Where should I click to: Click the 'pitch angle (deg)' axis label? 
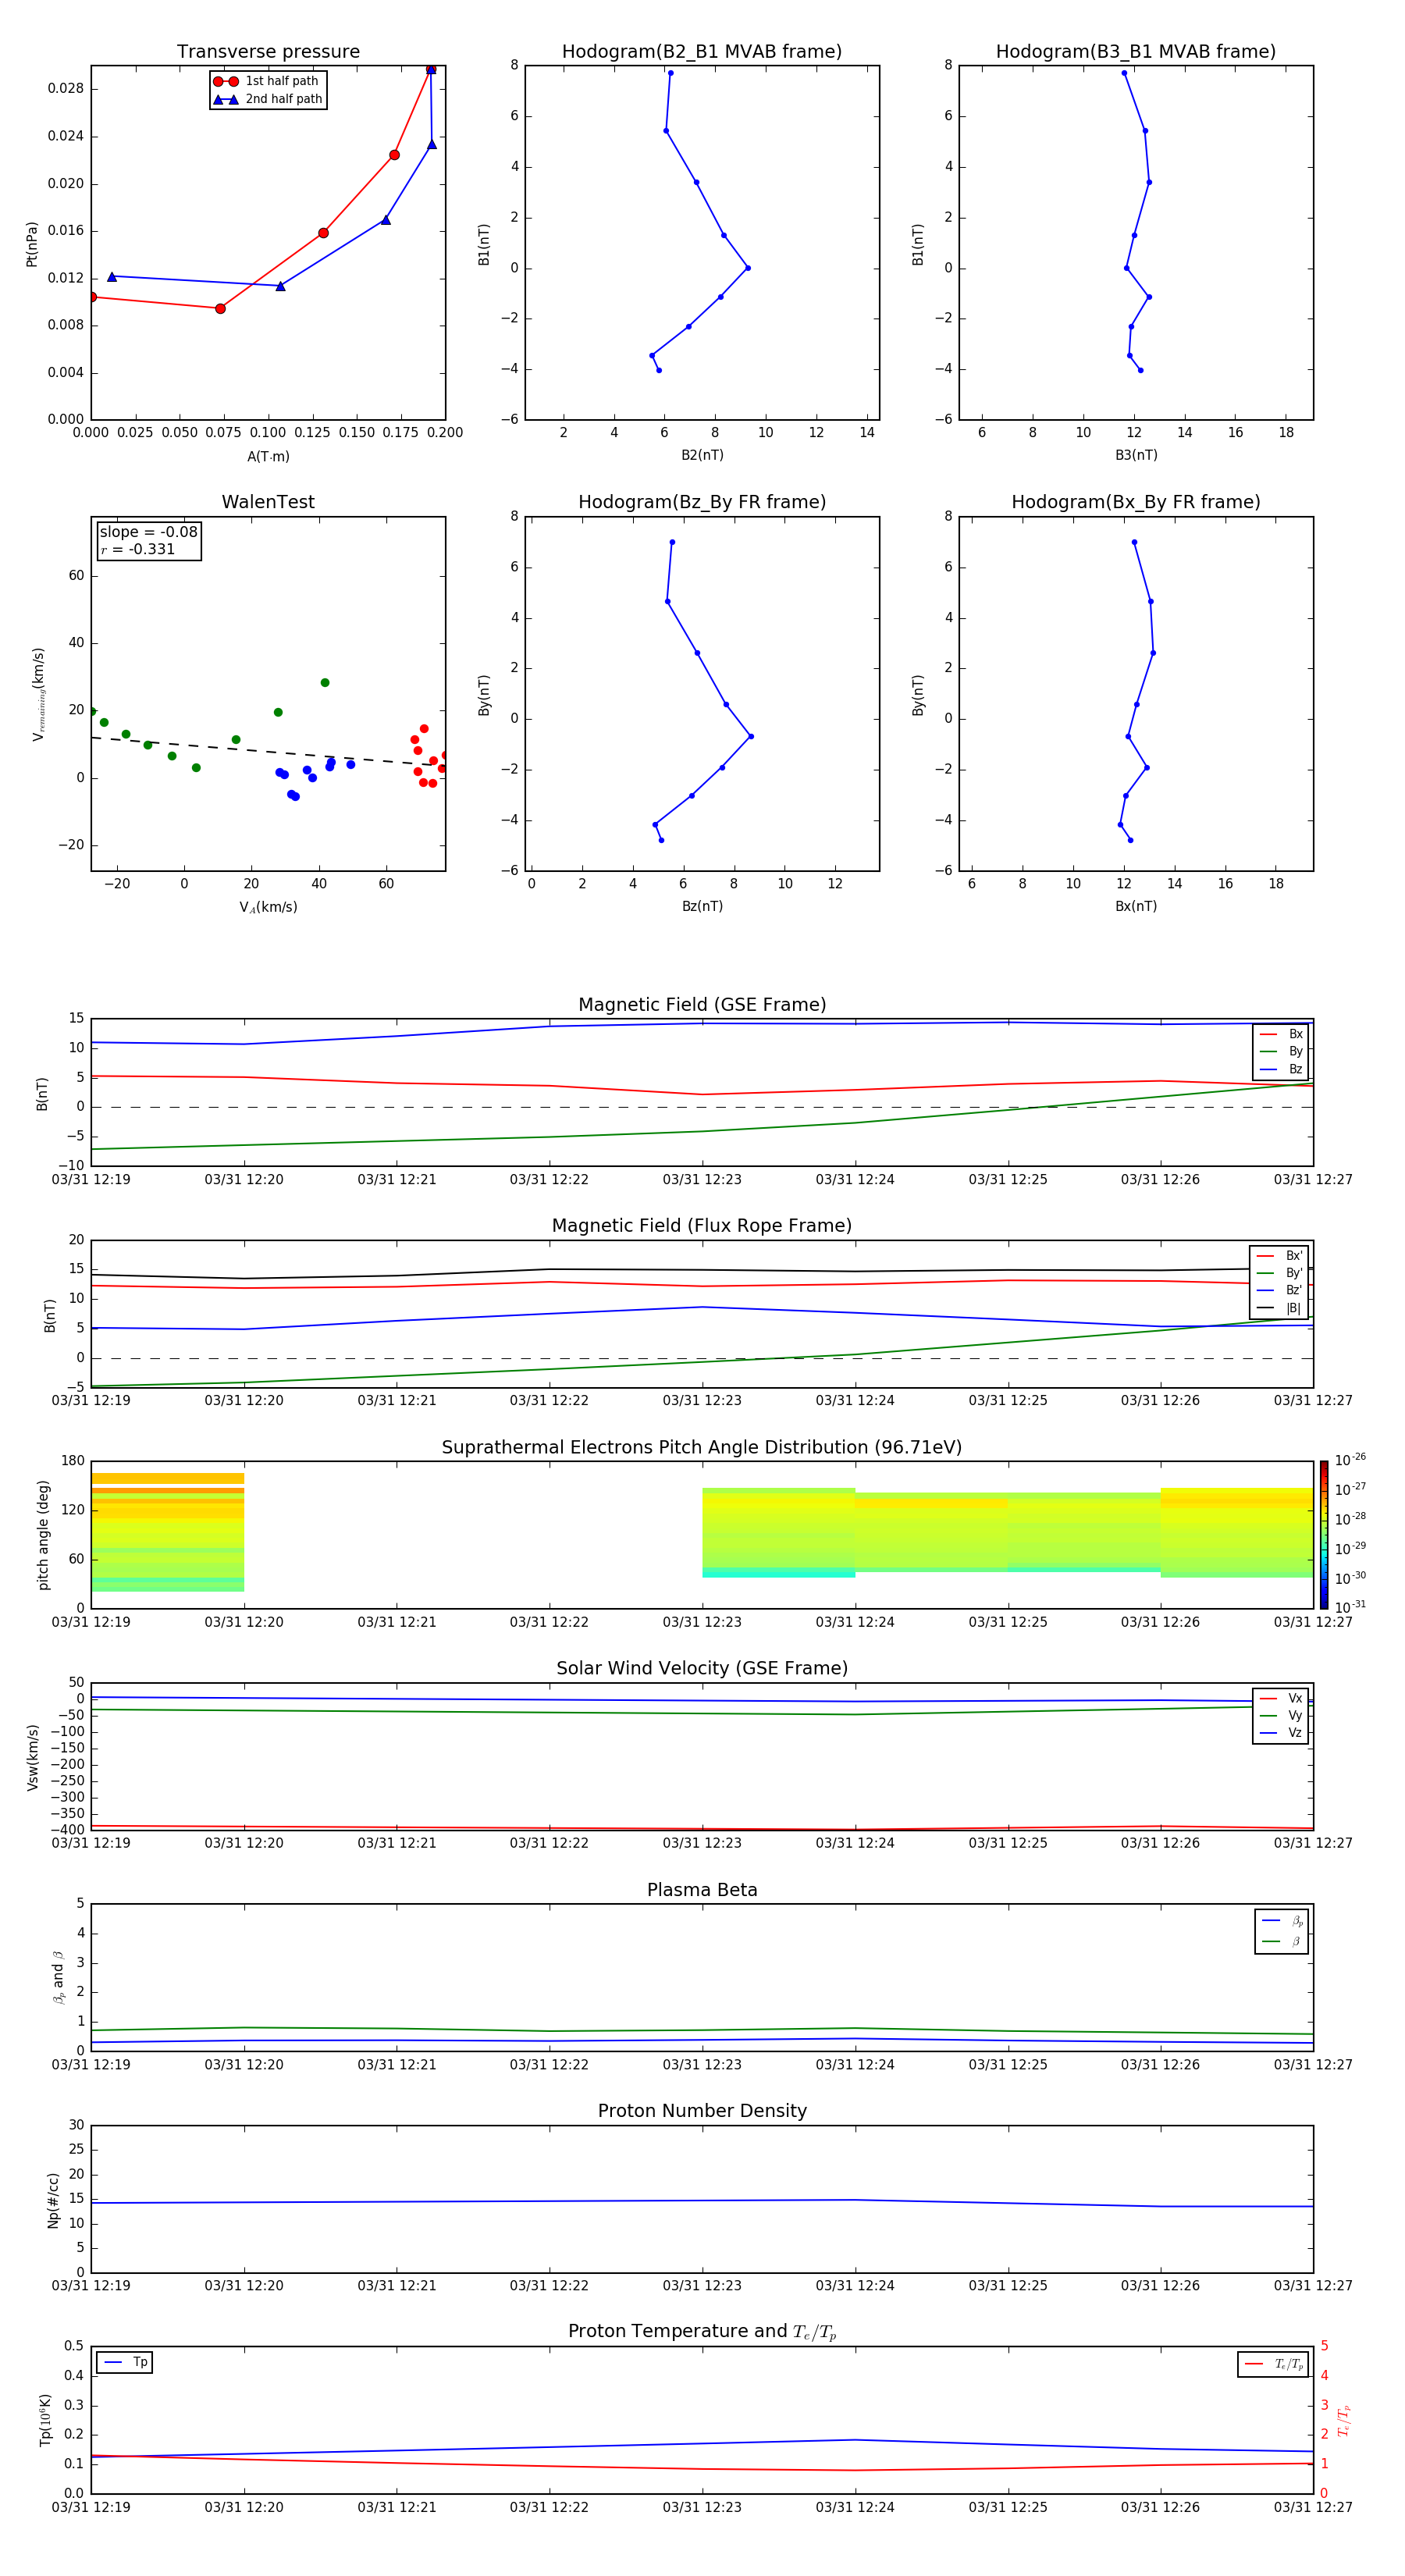43,1535
